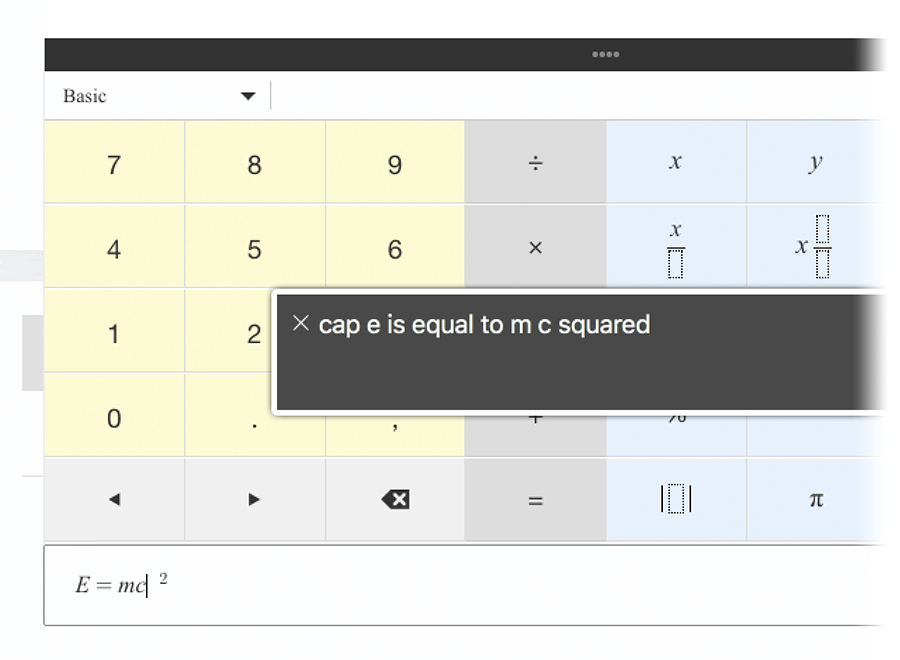Tap the number 9 key
The image size is (900, 660).
pyautogui.click(x=395, y=163)
